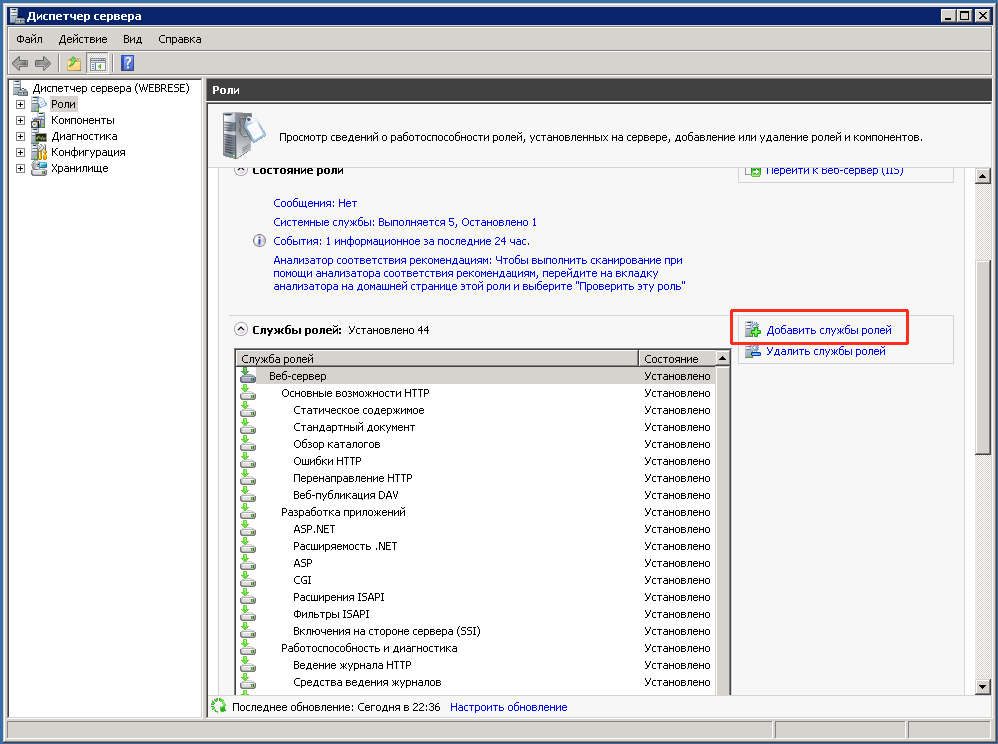Image resolution: width=998 pixels, height=744 pixels.
Task: Open the Справка menu
Action: (x=179, y=39)
